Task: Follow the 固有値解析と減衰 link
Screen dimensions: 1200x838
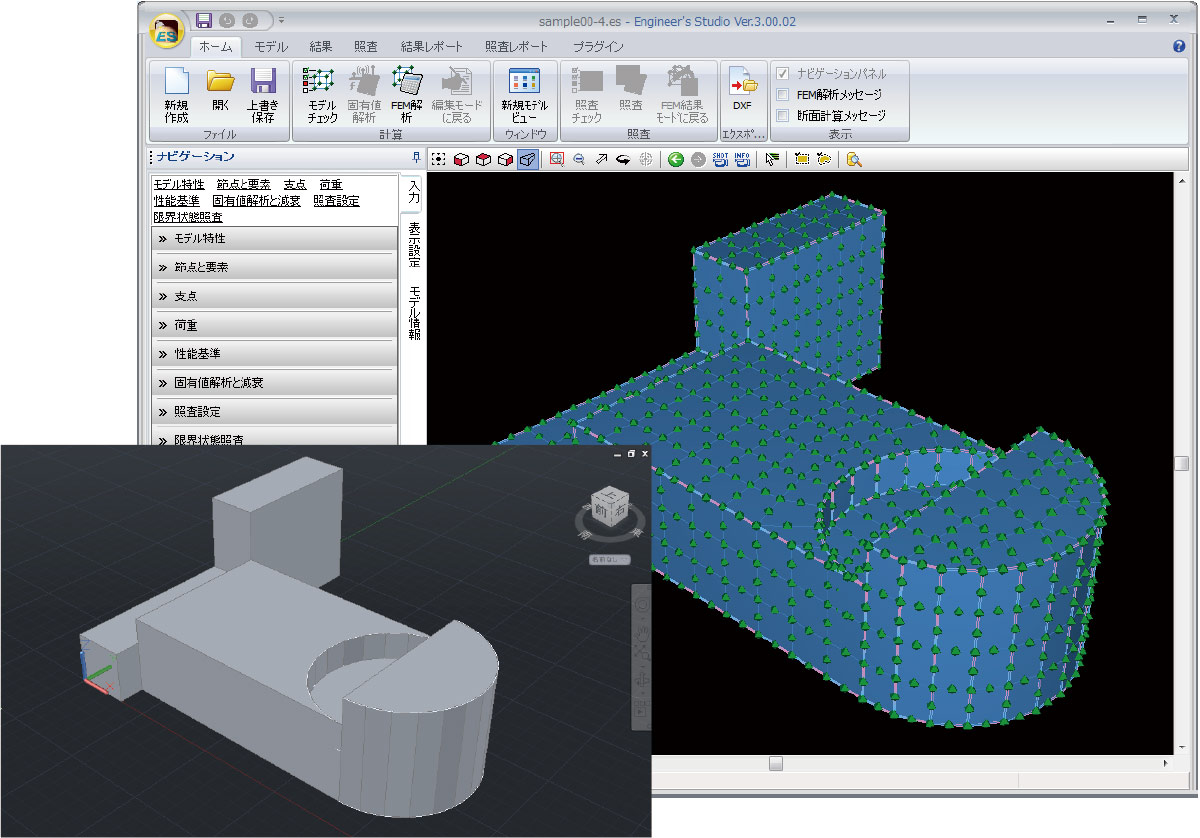Action: tap(256, 201)
